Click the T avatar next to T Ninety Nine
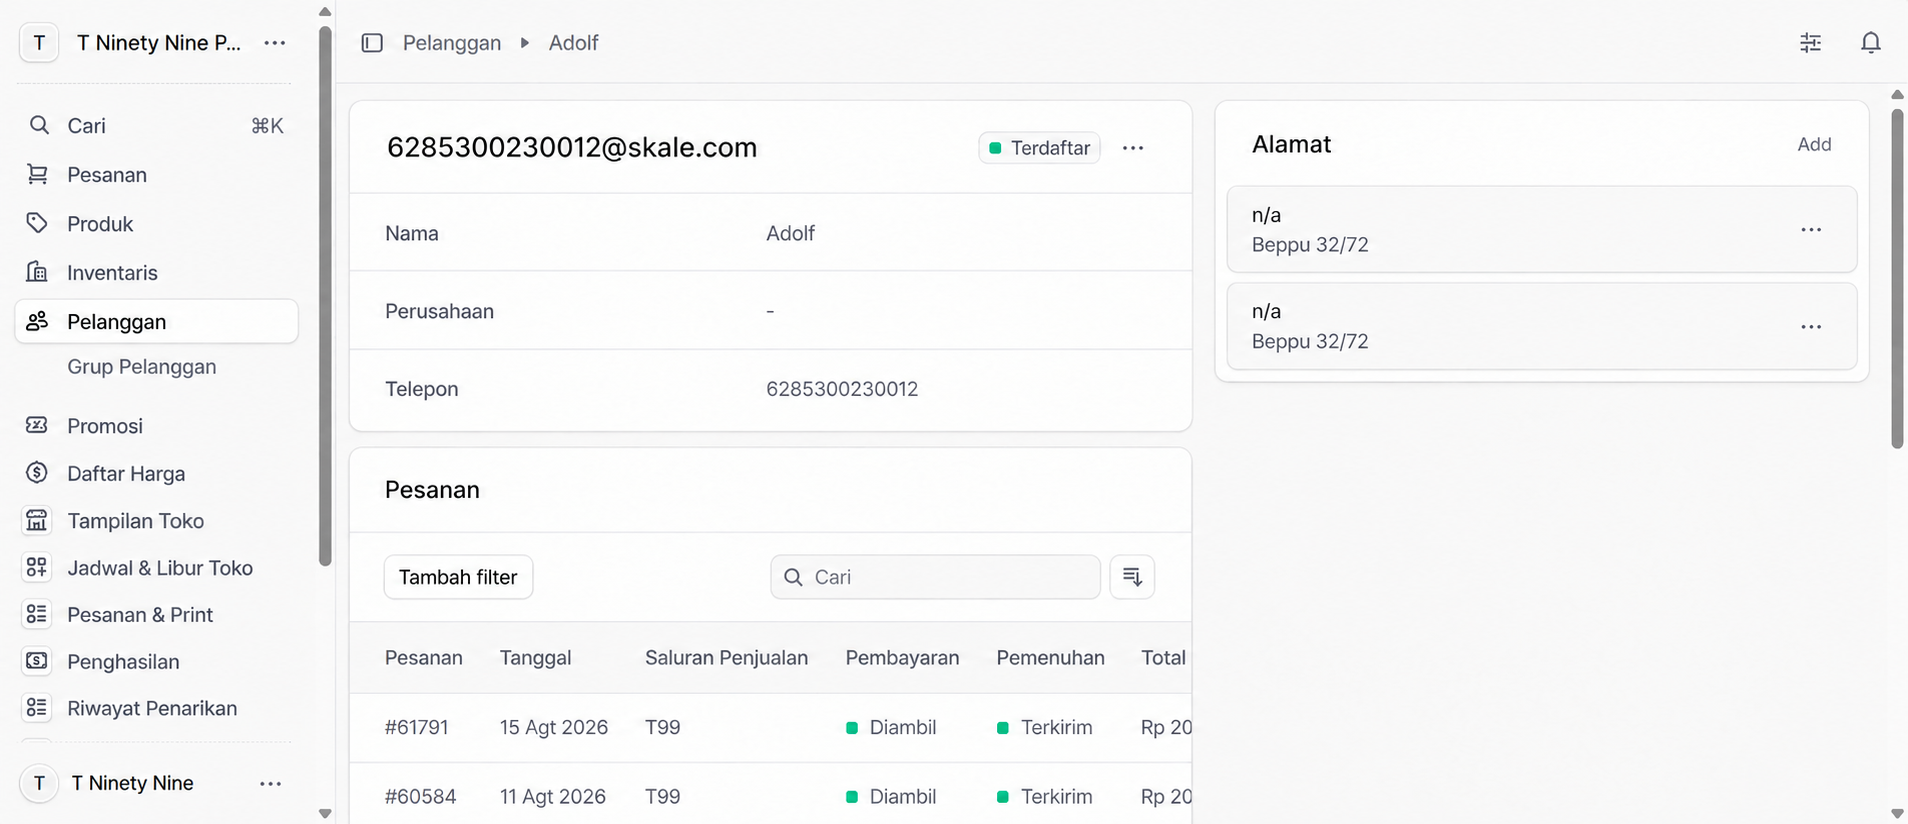The height and width of the screenshot is (824, 1908). tap(39, 783)
